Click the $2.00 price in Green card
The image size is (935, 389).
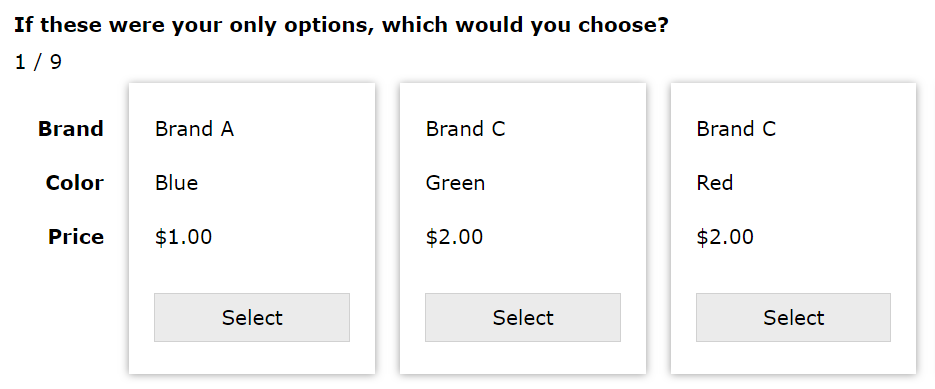(x=454, y=237)
